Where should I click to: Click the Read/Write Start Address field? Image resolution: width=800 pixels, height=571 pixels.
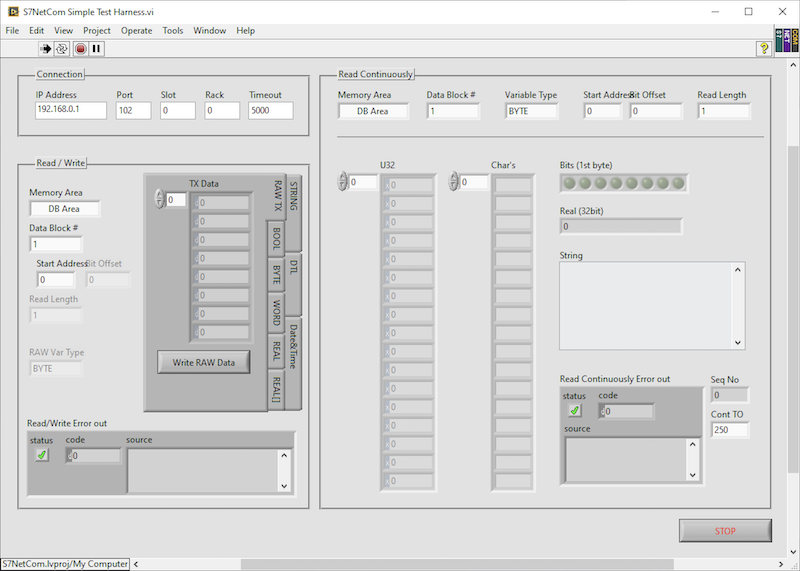click(x=56, y=280)
